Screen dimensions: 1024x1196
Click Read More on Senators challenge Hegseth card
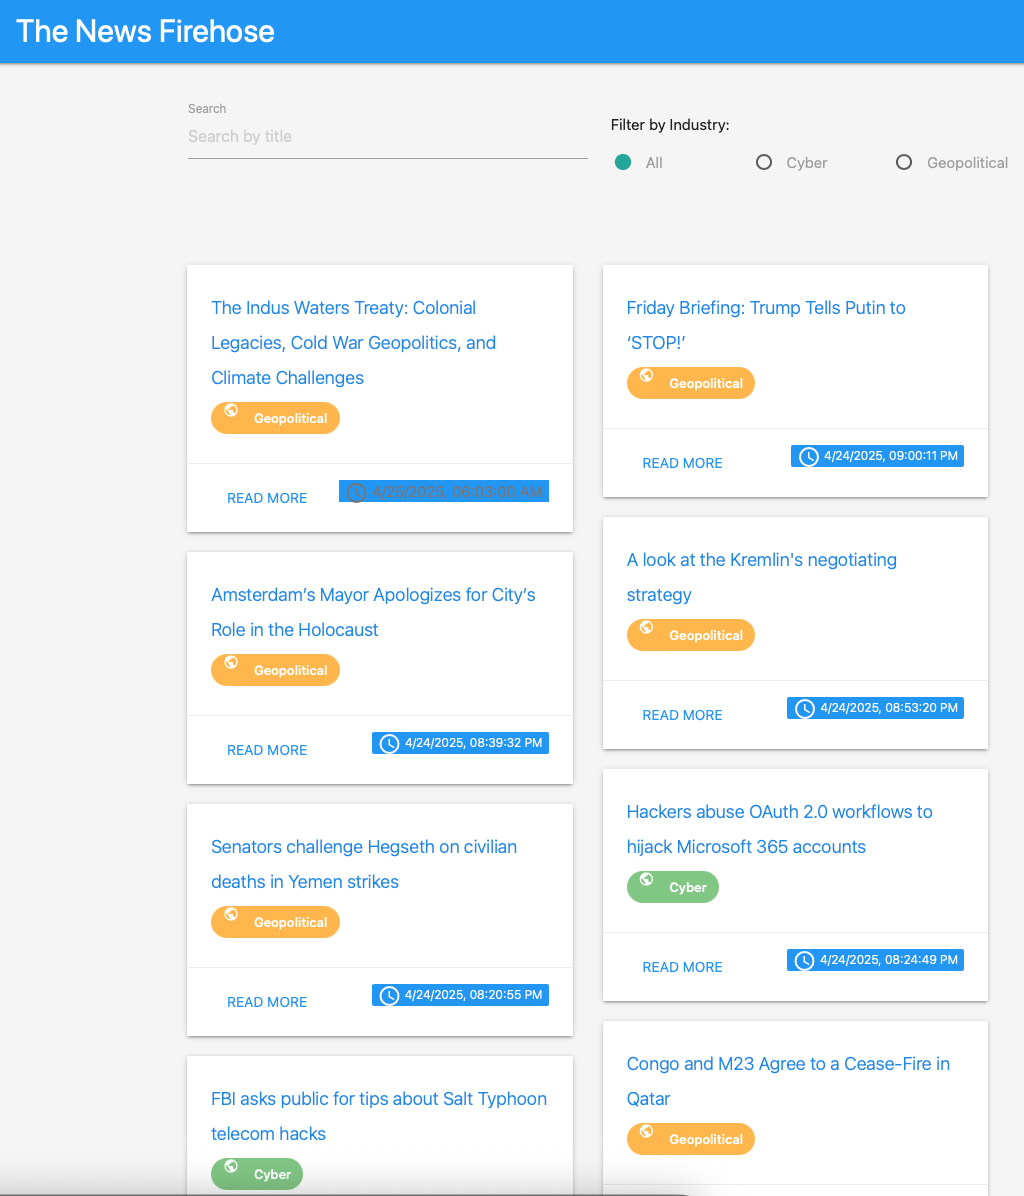pyautogui.click(x=267, y=1002)
